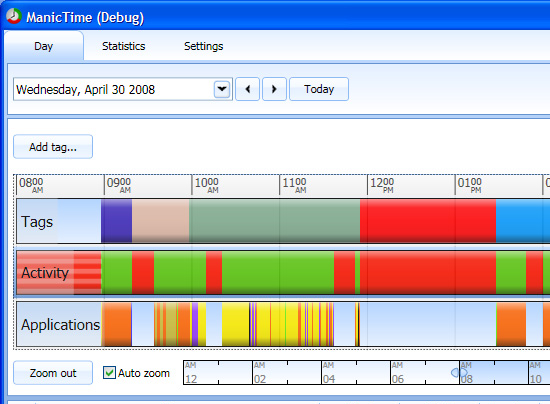Image resolution: width=550 pixels, height=404 pixels.
Task: Click the Add tag... button
Action: (x=53, y=147)
